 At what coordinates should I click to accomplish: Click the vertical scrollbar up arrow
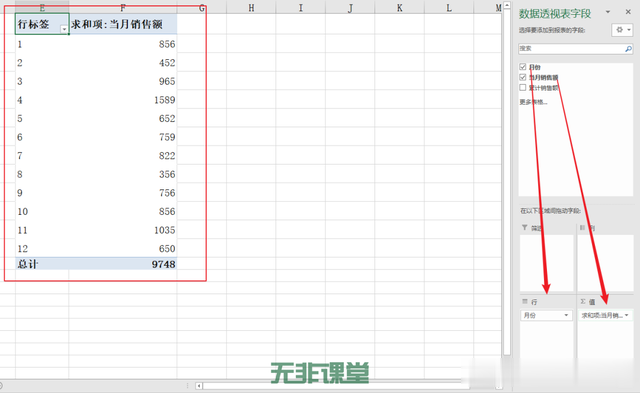click(507, 5)
